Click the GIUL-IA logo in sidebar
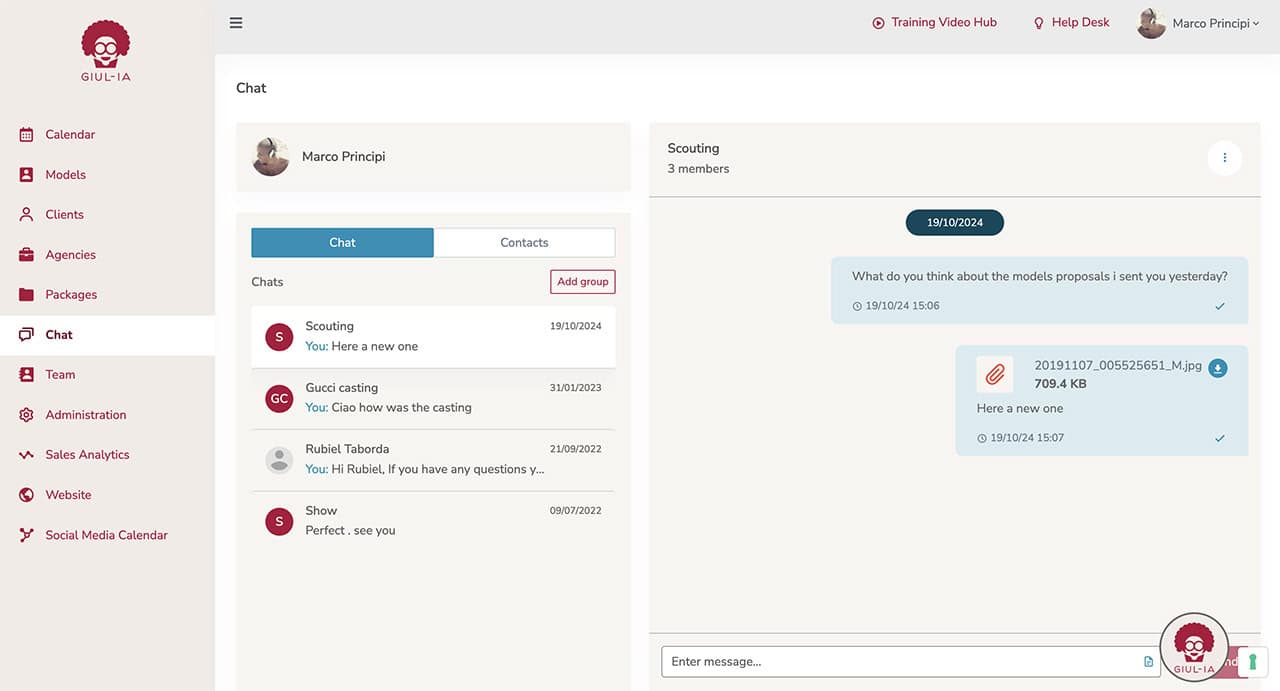 pyautogui.click(x=106, y=51)
